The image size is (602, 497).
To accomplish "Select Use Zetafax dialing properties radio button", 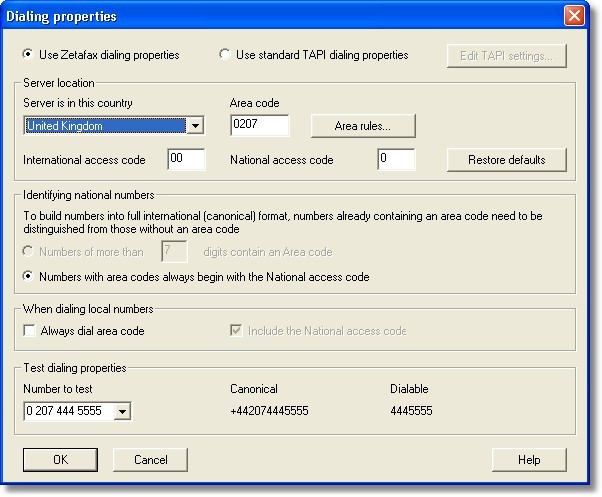I will tap(28, 54).
